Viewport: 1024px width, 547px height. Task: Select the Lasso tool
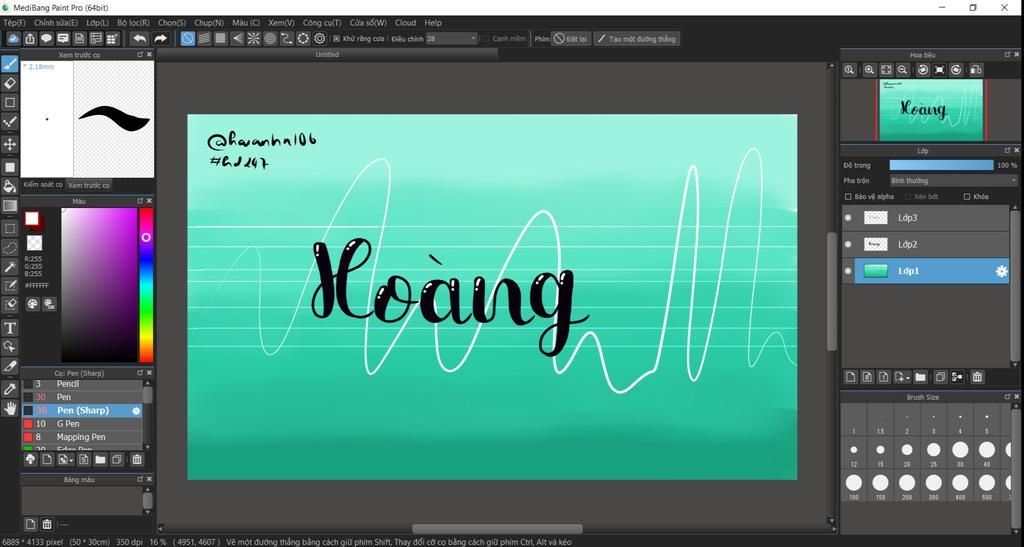pos(10,247)
